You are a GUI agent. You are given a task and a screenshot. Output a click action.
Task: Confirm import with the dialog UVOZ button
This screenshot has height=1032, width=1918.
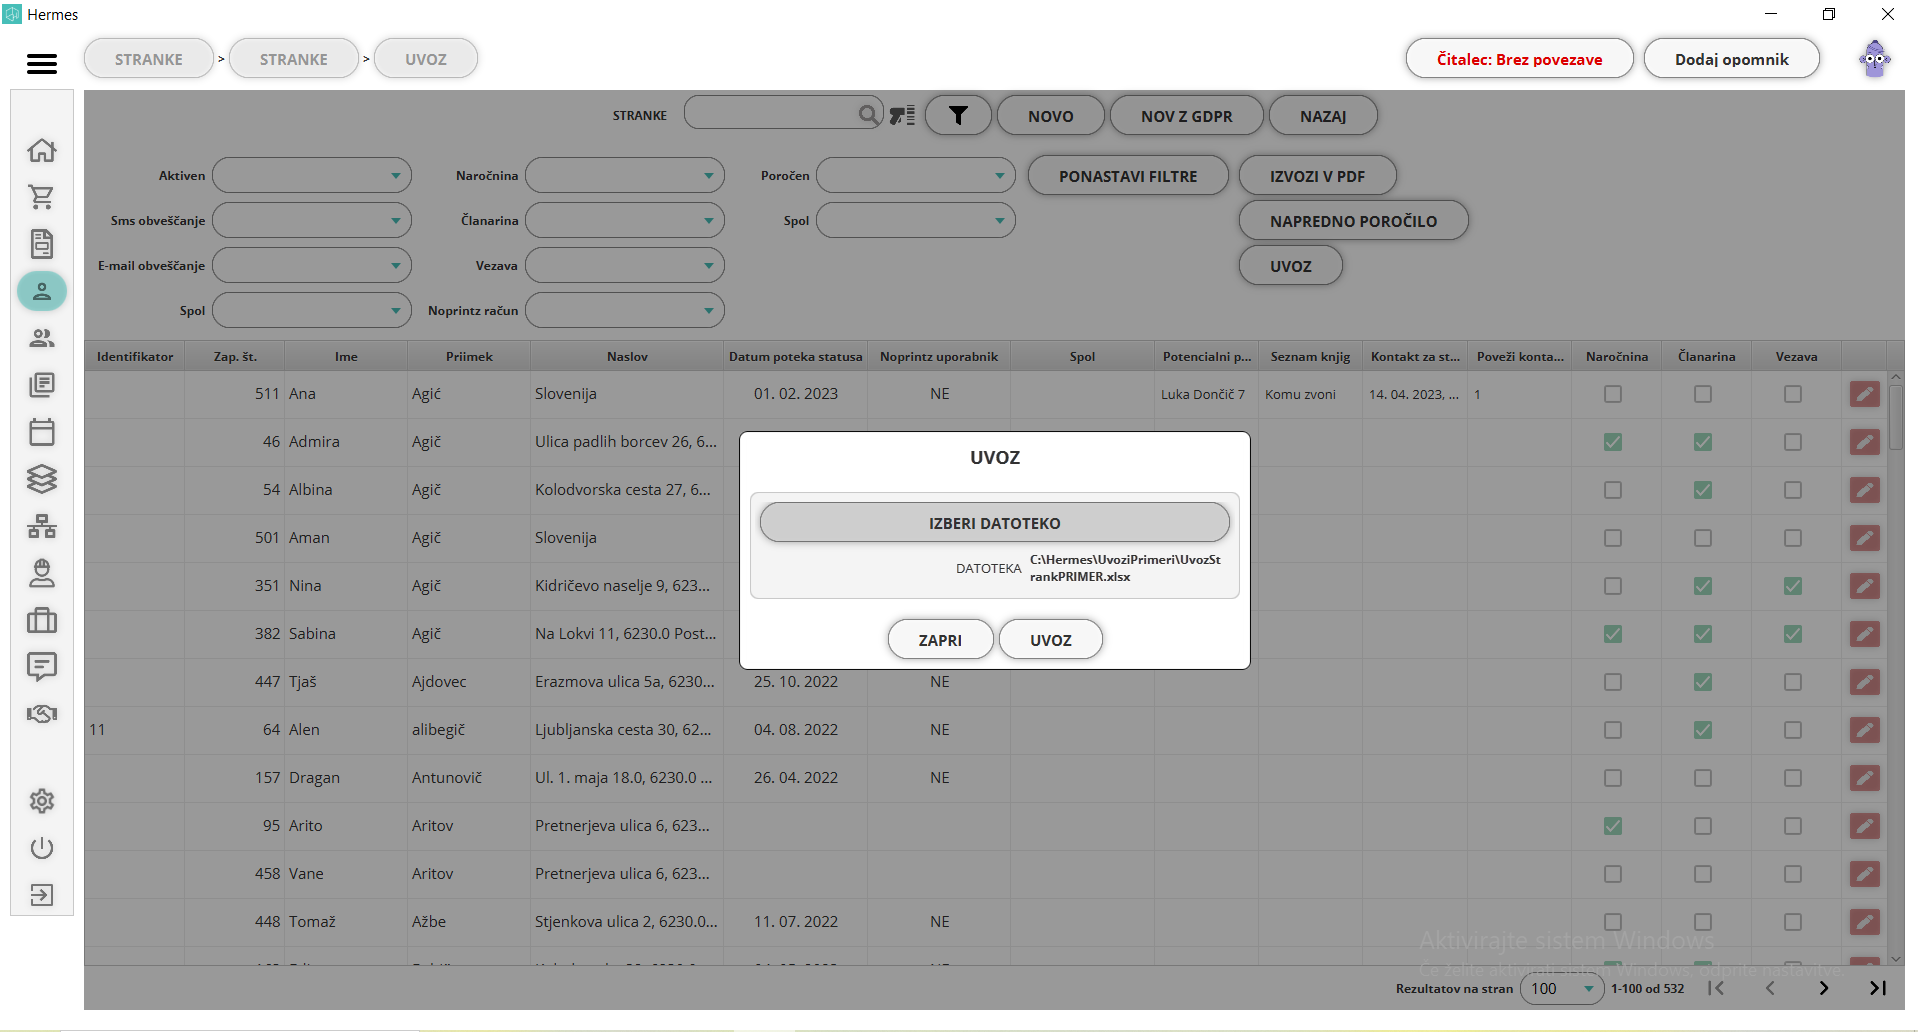[x=1051, y=640]
